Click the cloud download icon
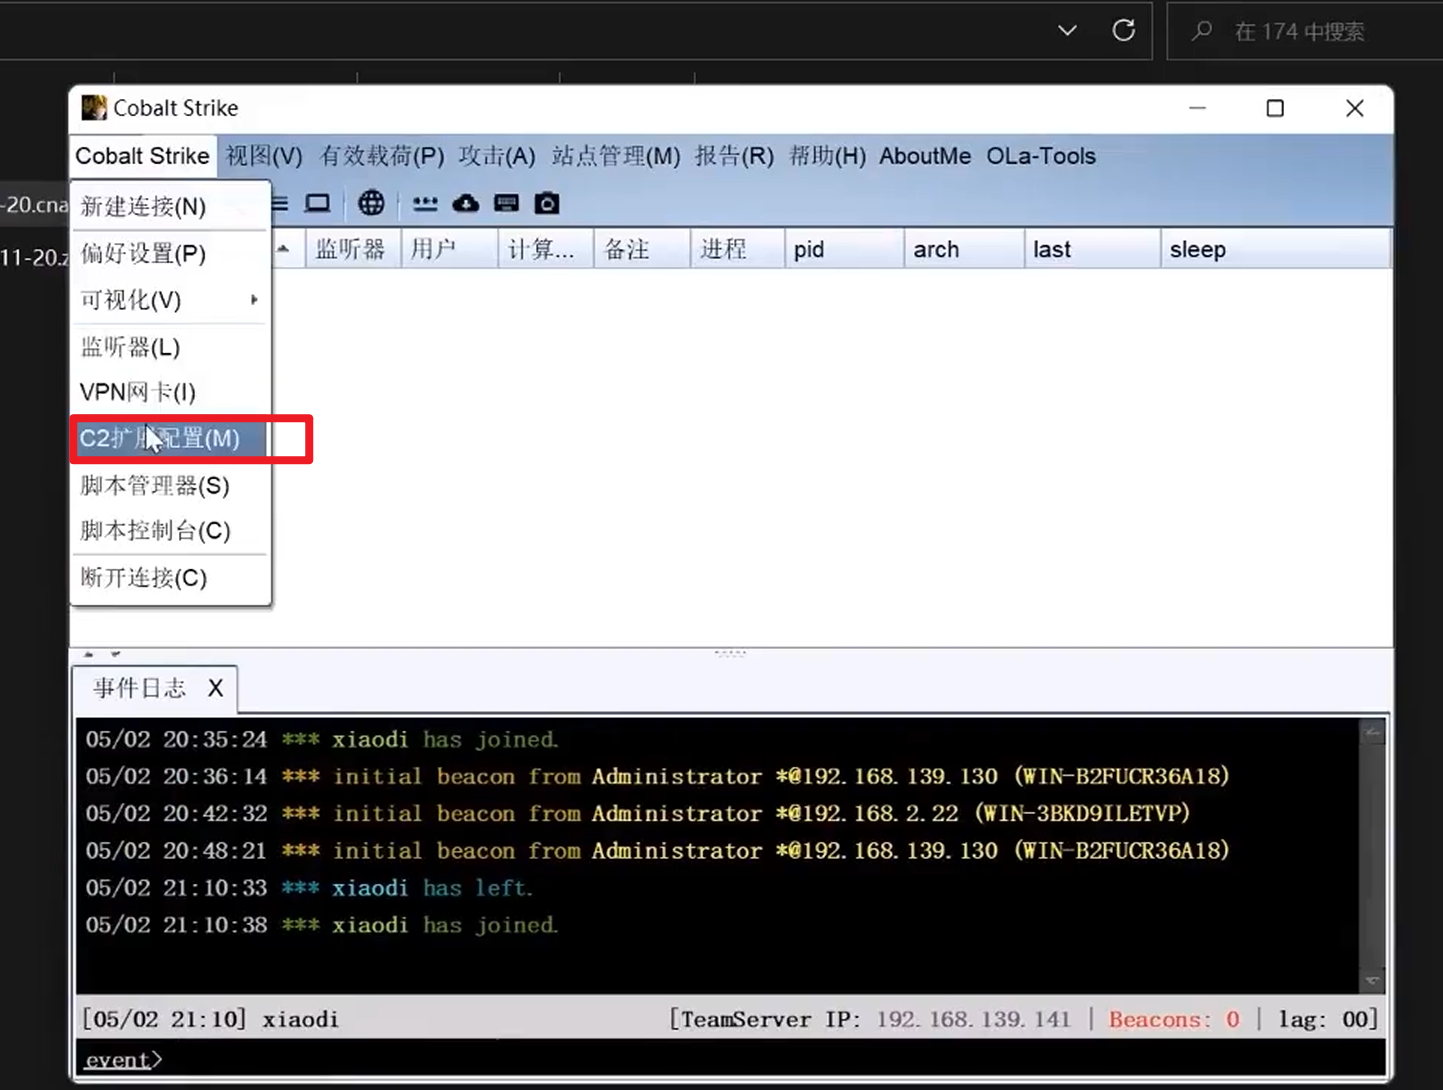 (466, 204)
